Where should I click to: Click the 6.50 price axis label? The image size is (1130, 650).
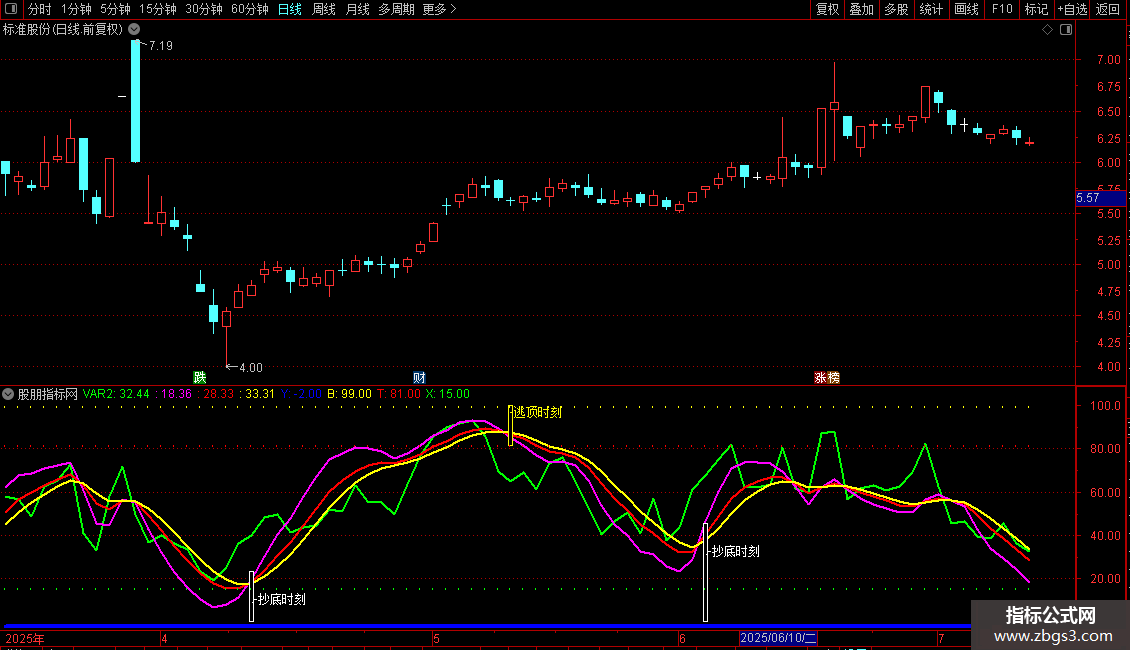click(x=1108, y=112)
